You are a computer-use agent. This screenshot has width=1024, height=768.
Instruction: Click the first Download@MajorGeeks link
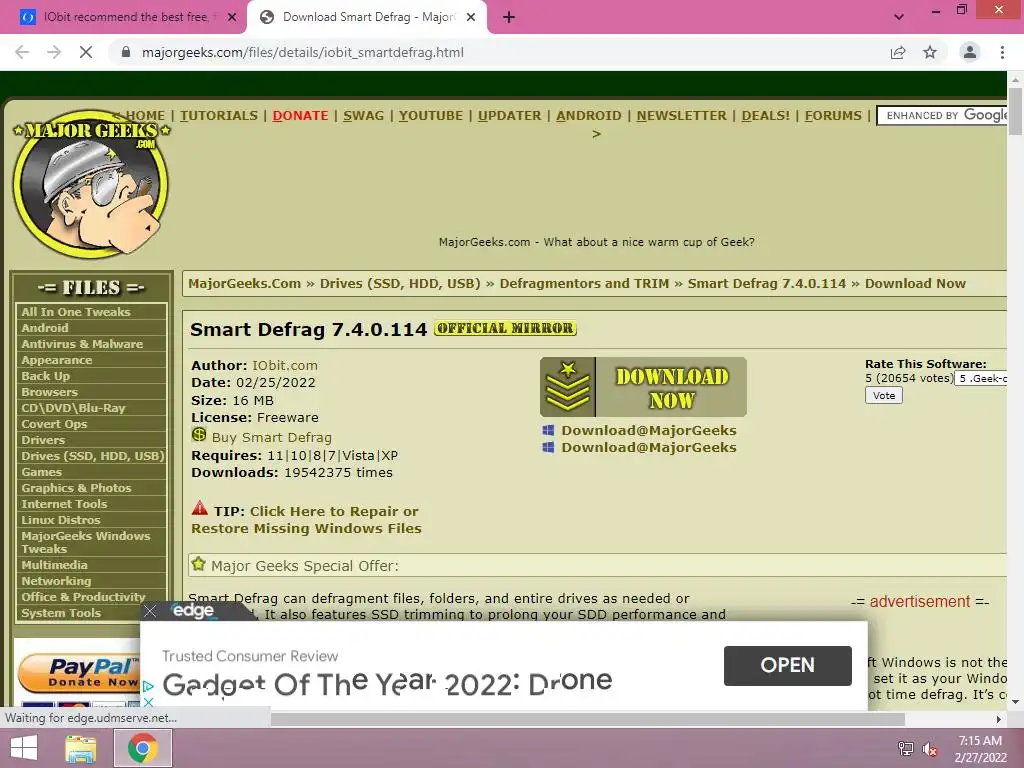(648, 430)
